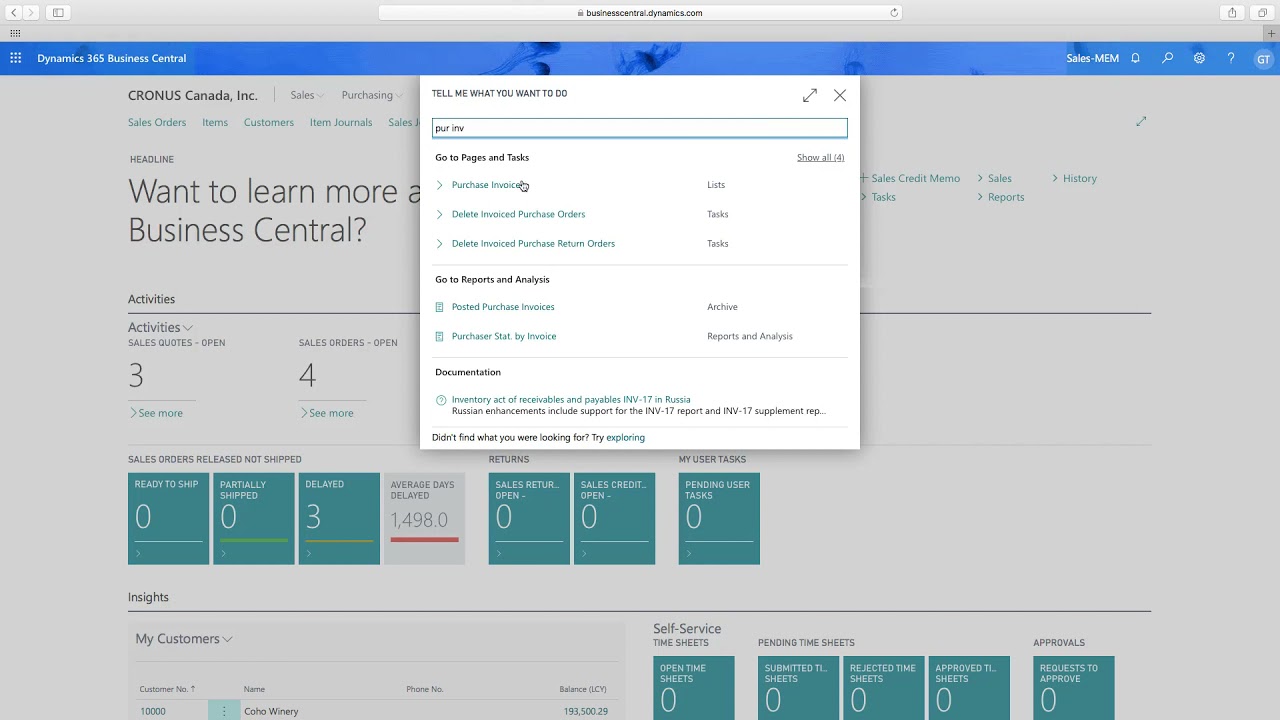1280x720 pixels.
Task: Click the Safari address bar
Action: 640,13
